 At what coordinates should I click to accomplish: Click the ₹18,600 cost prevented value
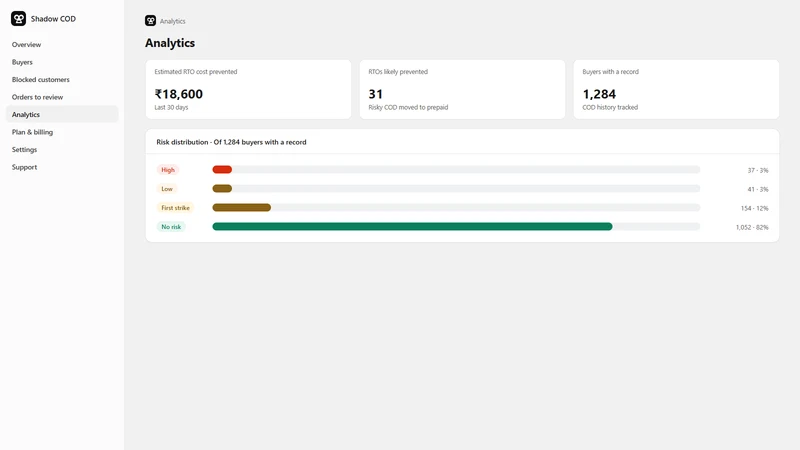pos(179,94)
